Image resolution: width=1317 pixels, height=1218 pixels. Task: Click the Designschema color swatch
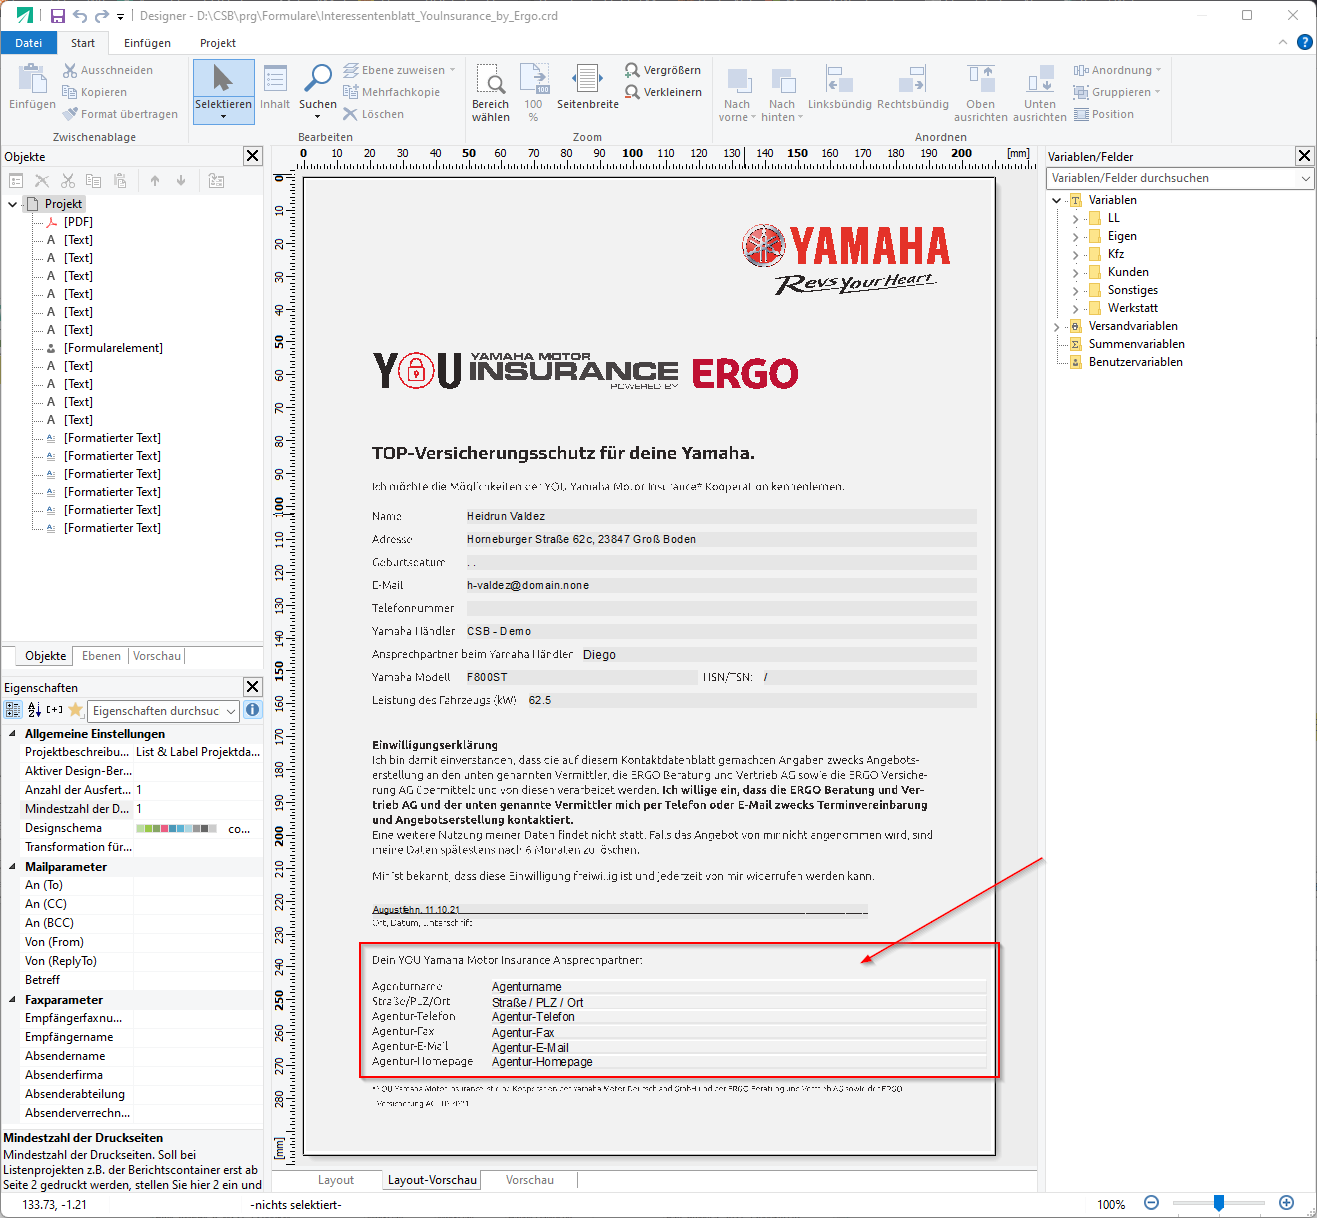tap(176, 829)
